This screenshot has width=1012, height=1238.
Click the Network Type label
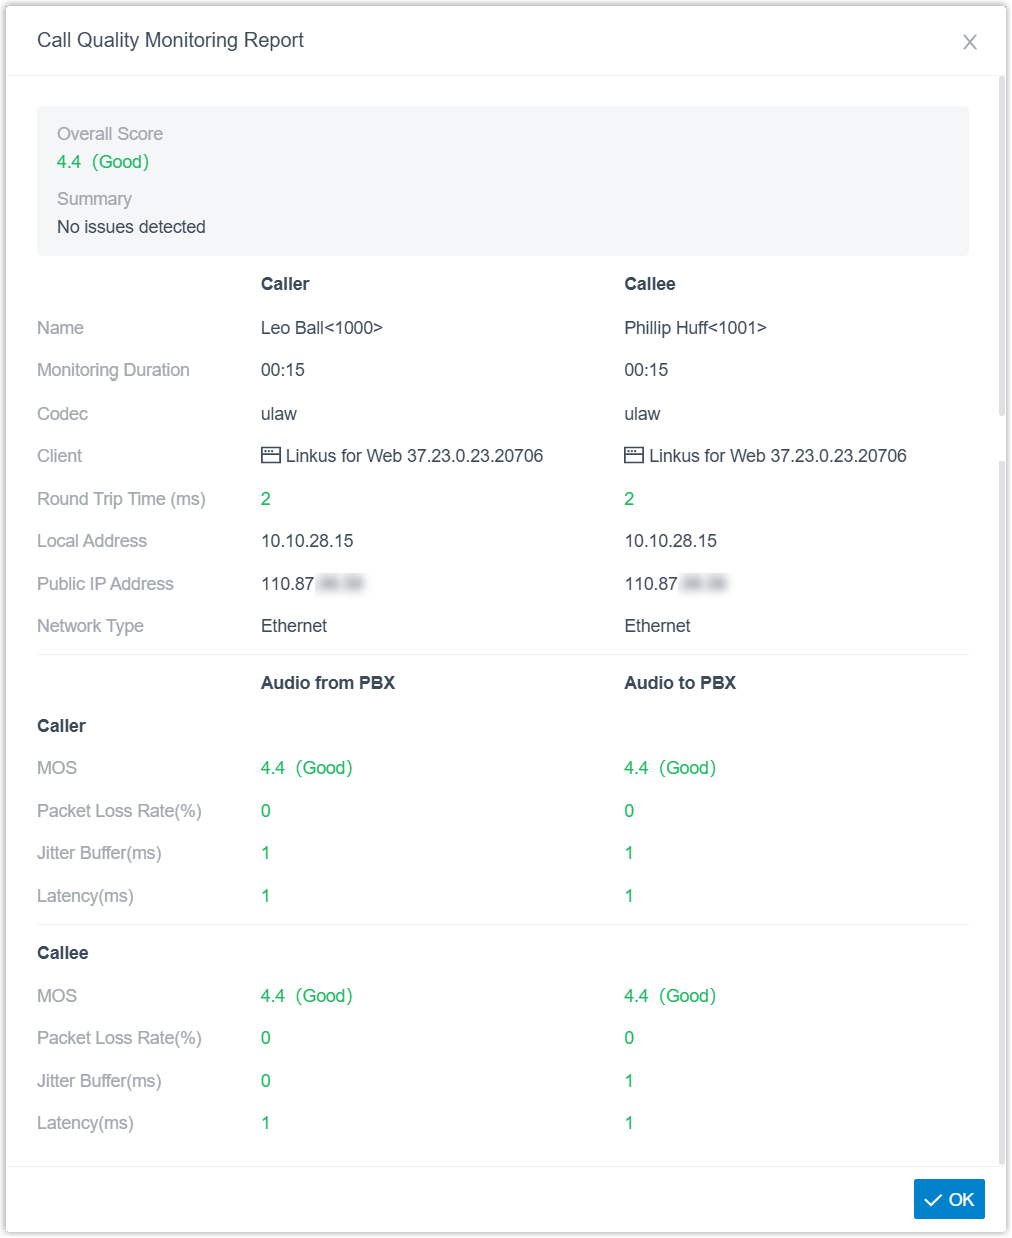(x=90, y=626)
